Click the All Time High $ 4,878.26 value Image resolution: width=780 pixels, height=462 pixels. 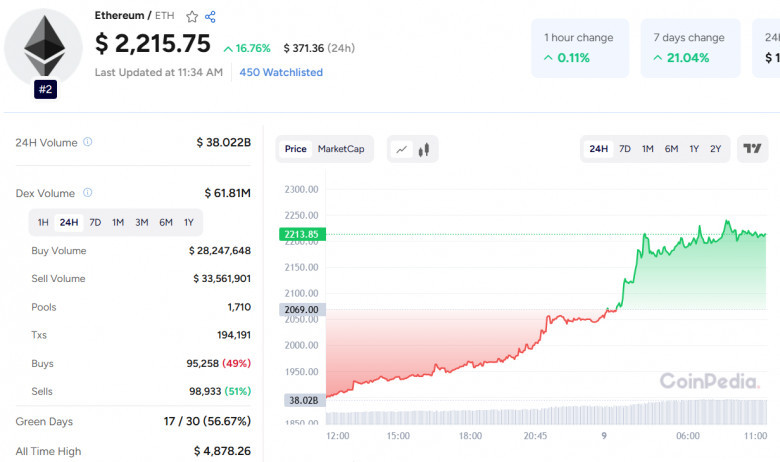222,451
